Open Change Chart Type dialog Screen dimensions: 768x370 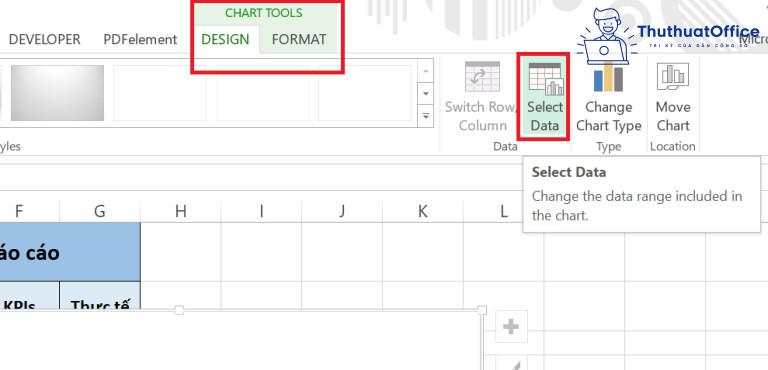[x=608, y=97]
